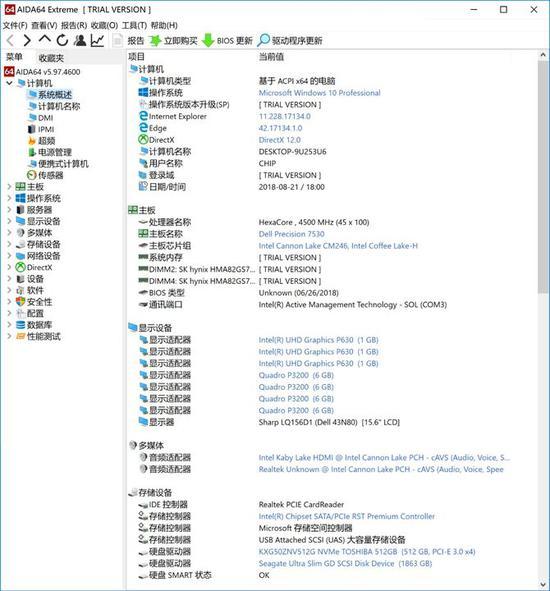Image resolution: width=550 pixels, height=591 pixels.
Task: Click the 驱动程序更新 magnifier icon
Action: pos(263,40)
